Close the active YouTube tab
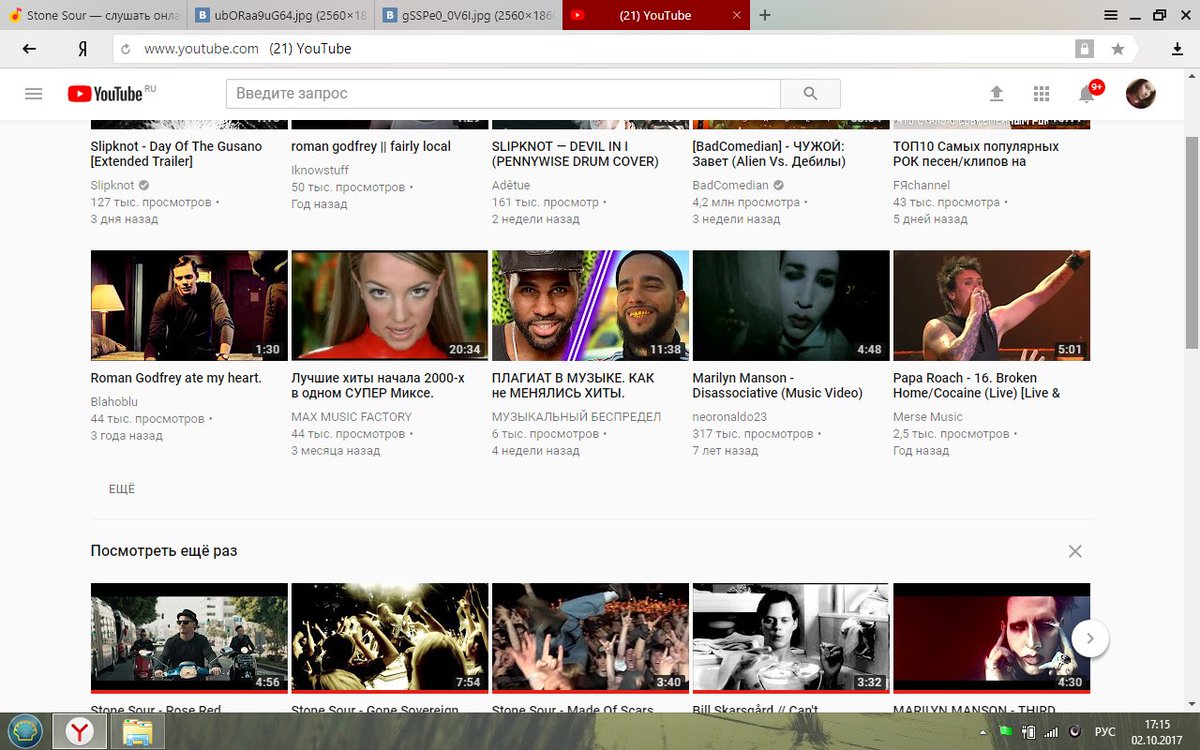The width and height of the screenshot is (1200, 750). point(737,15)
